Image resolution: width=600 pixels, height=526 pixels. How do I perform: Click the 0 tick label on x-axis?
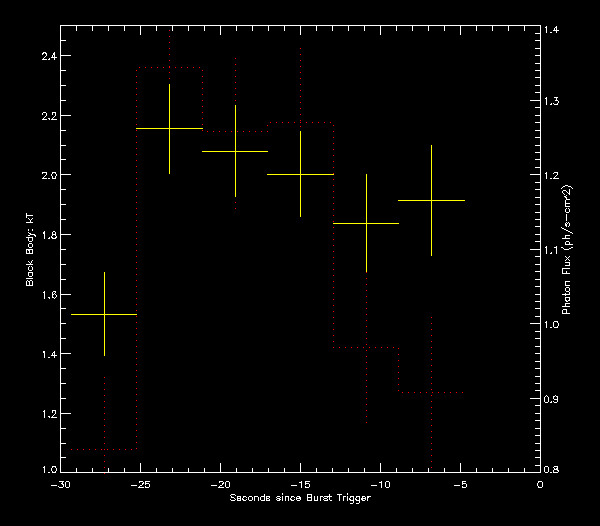click(540, 484)
